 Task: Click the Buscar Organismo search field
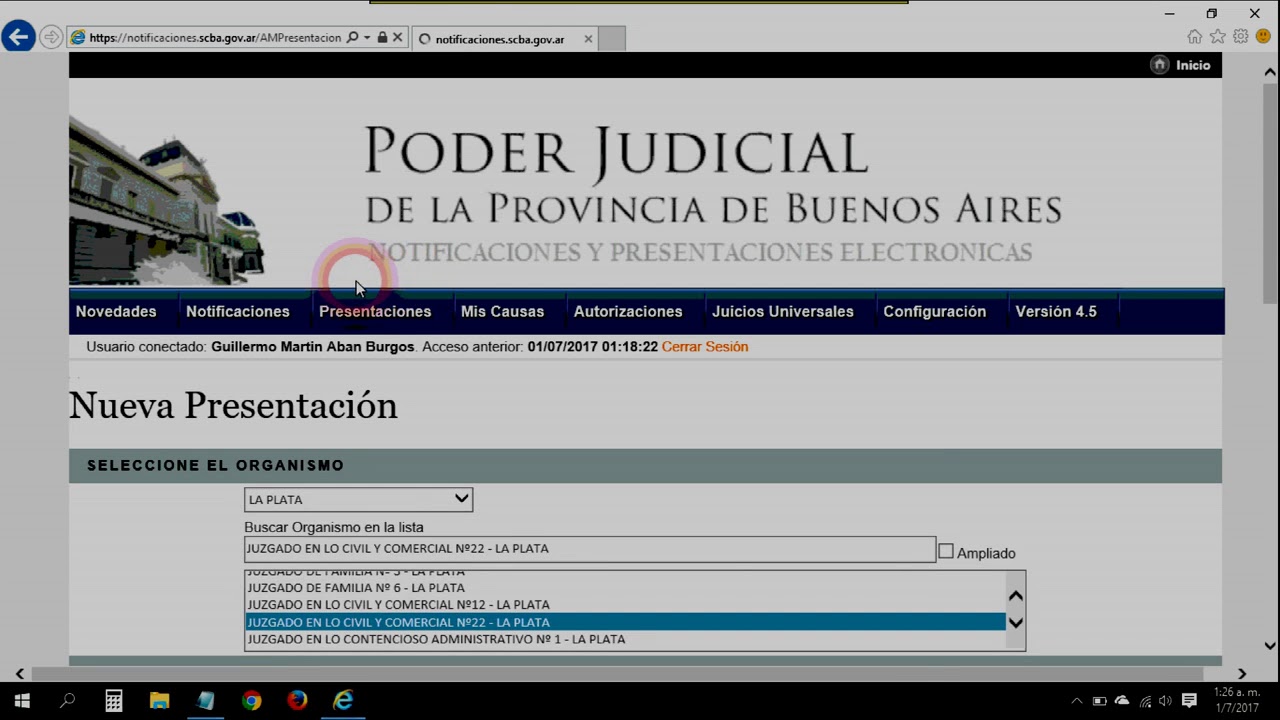[590, 549]
